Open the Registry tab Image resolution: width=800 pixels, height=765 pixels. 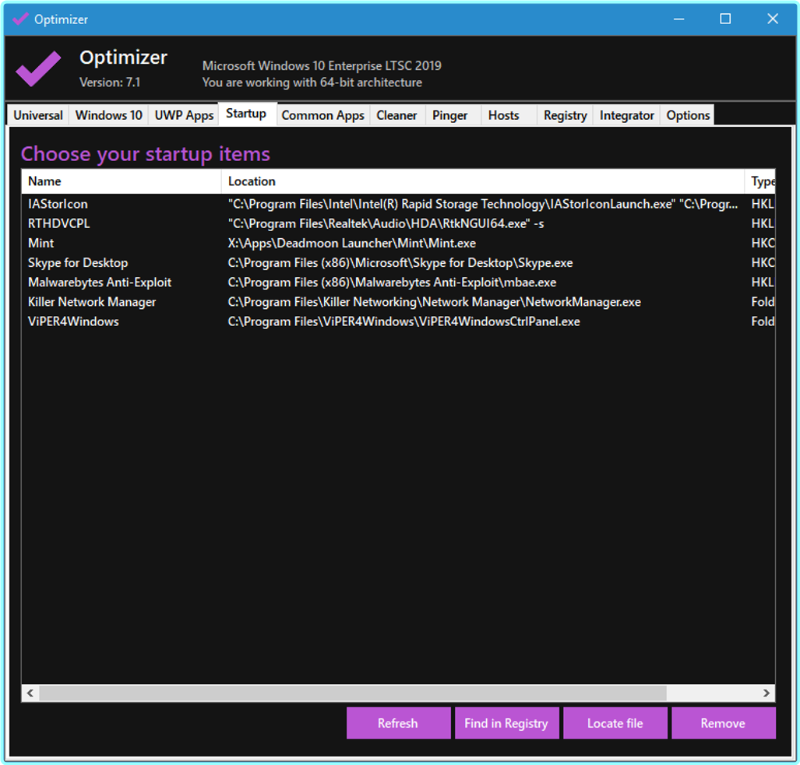[x=565, y=115]
